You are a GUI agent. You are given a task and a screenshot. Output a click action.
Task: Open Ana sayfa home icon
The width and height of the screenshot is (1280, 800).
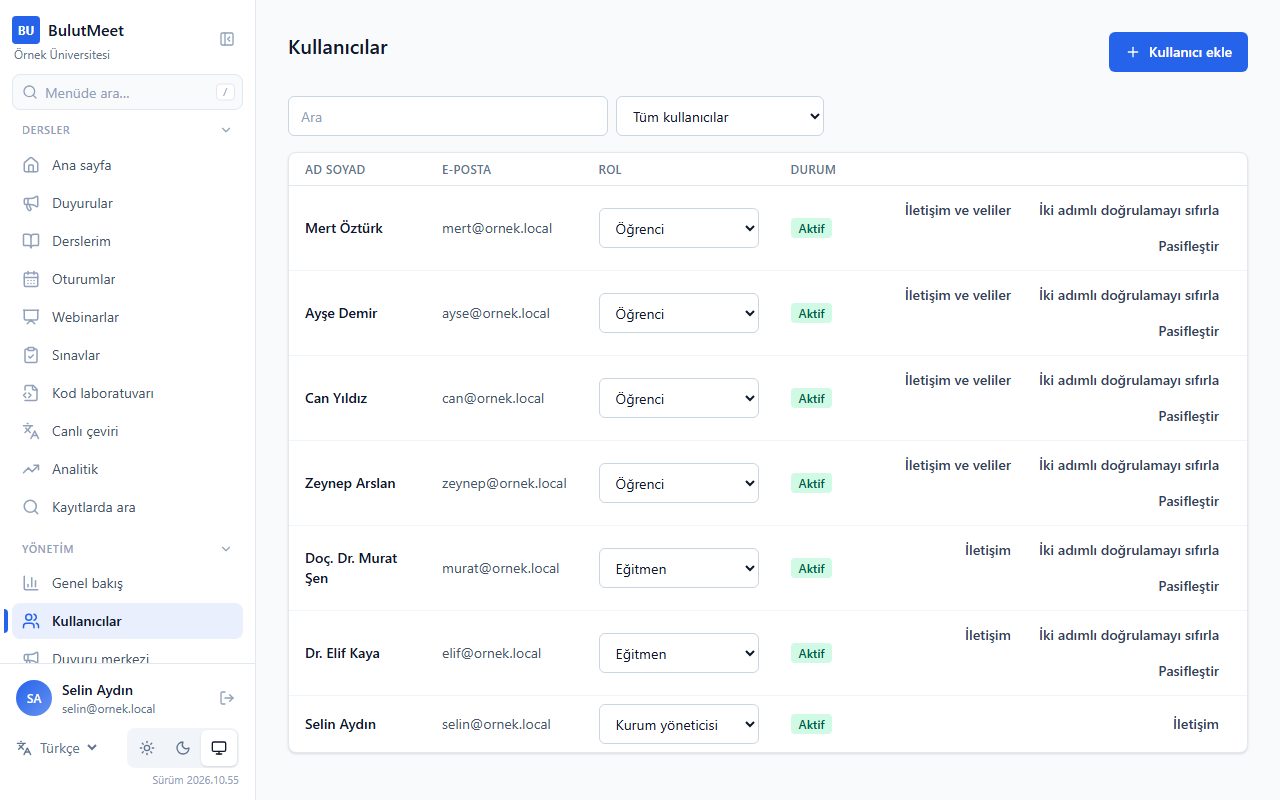(x=31, y=165)
